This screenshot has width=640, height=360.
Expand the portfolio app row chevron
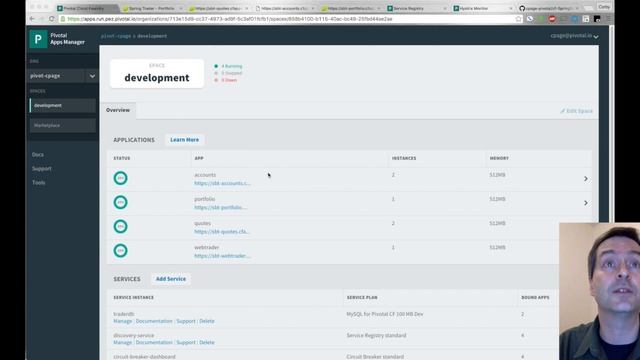click(x=586, y=203)
